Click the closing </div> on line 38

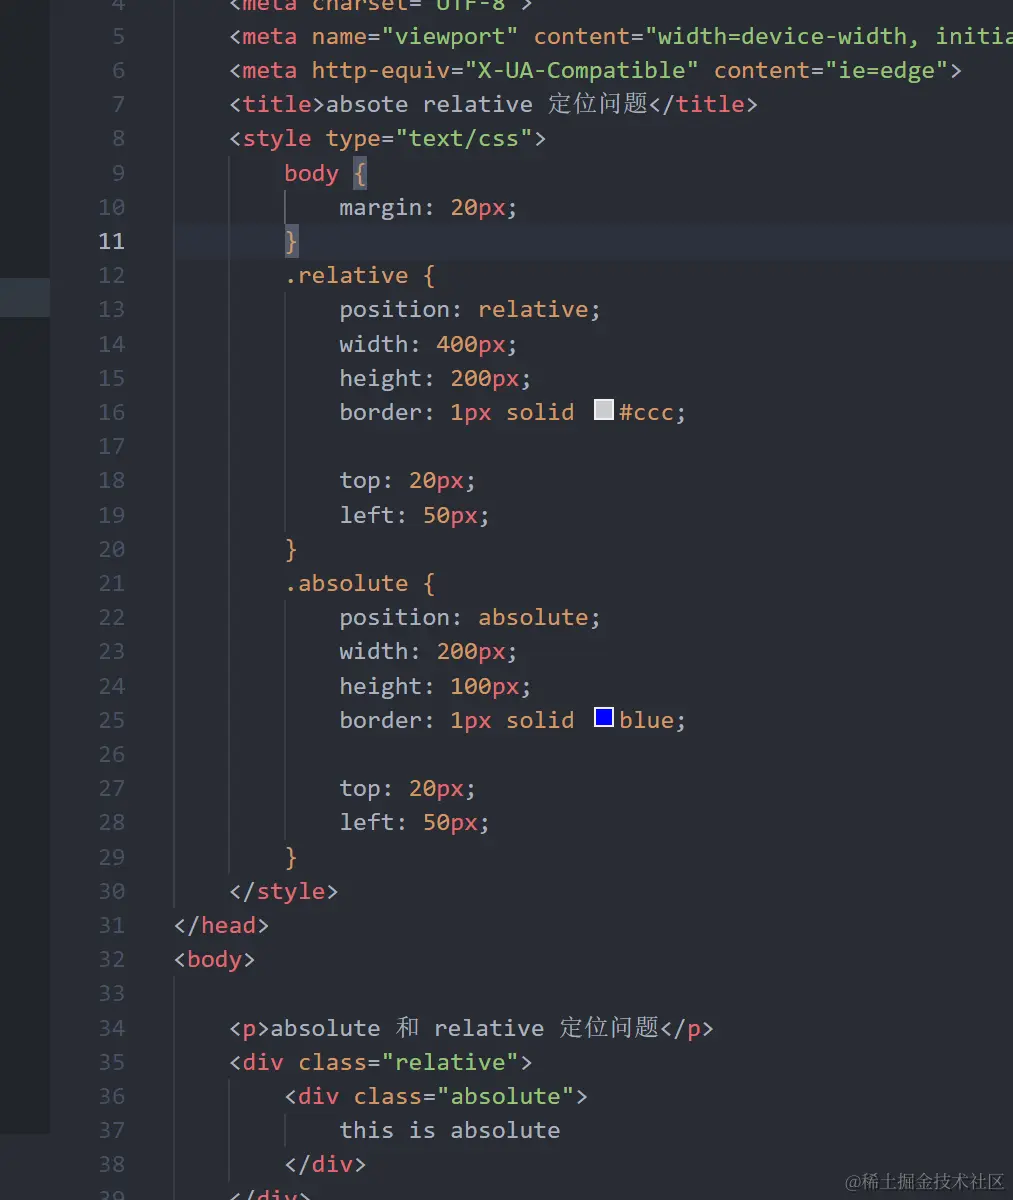325,1164
